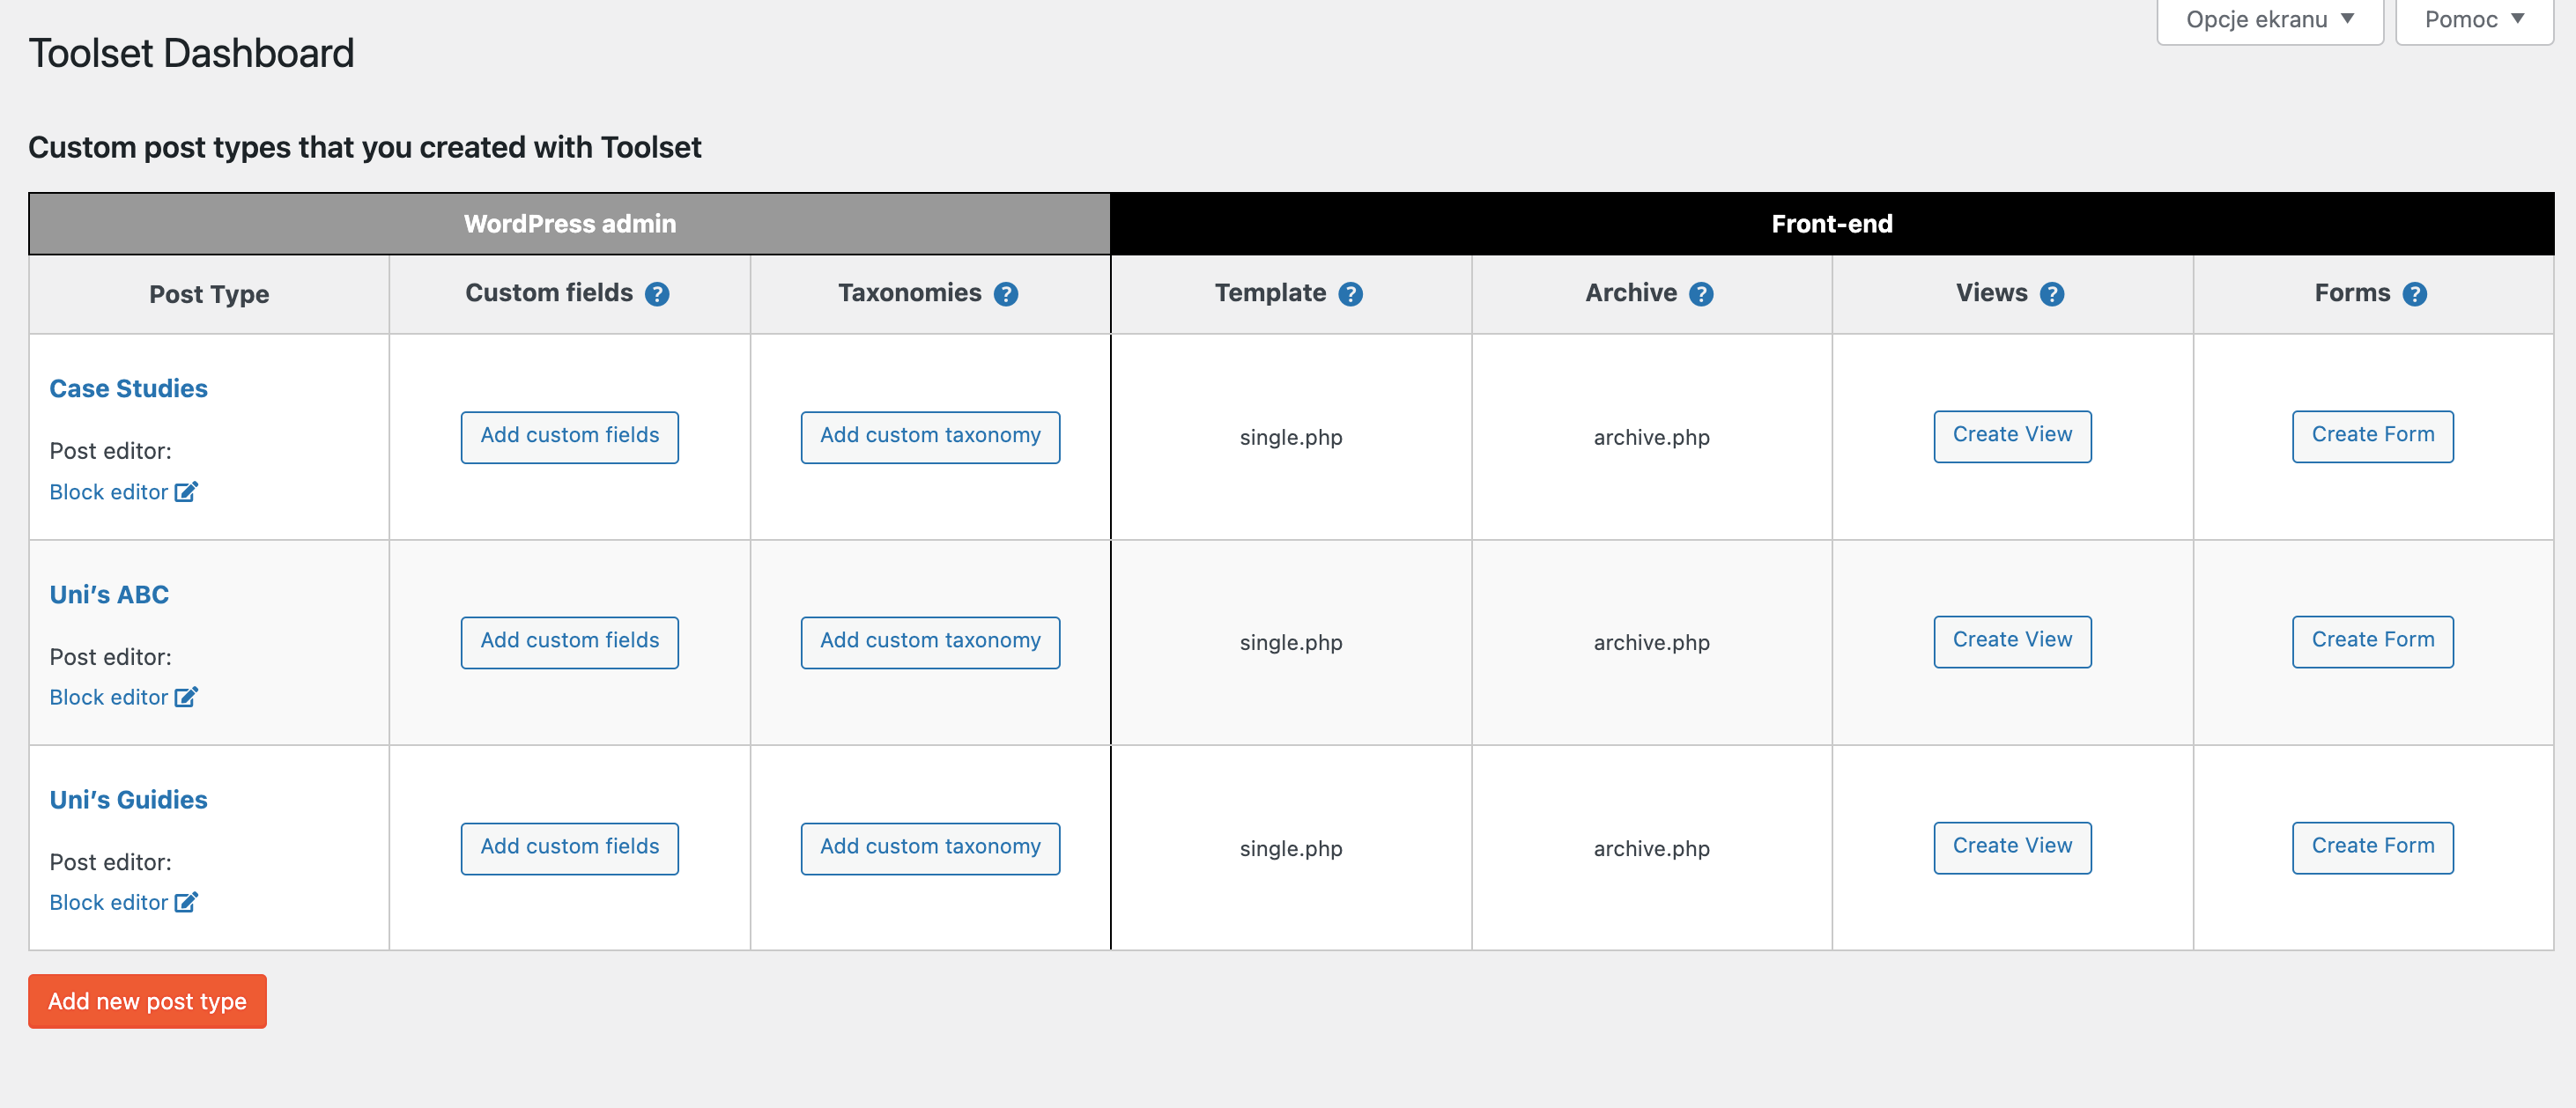
Task: Open the Custom fields help icon
Action: click(x=657, y=294)
